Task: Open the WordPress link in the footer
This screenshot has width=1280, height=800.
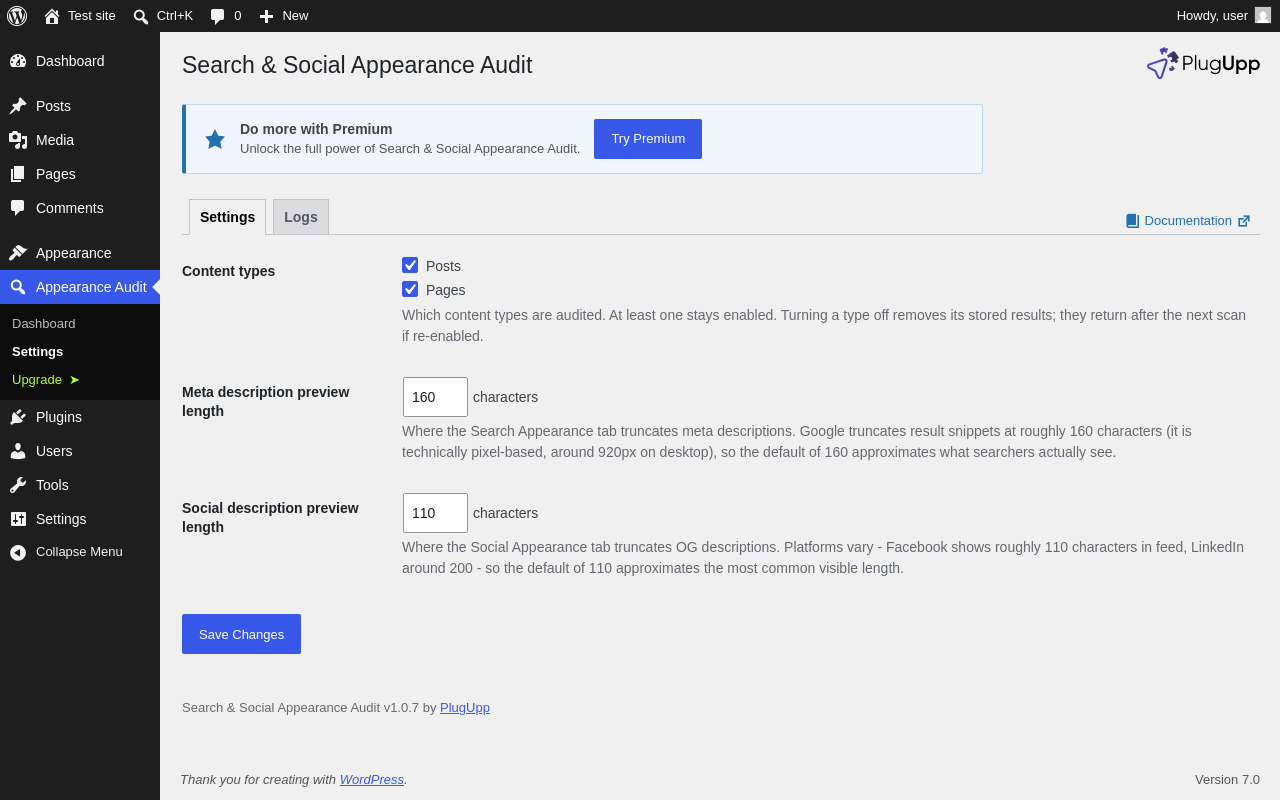Action: click(372, 780)
